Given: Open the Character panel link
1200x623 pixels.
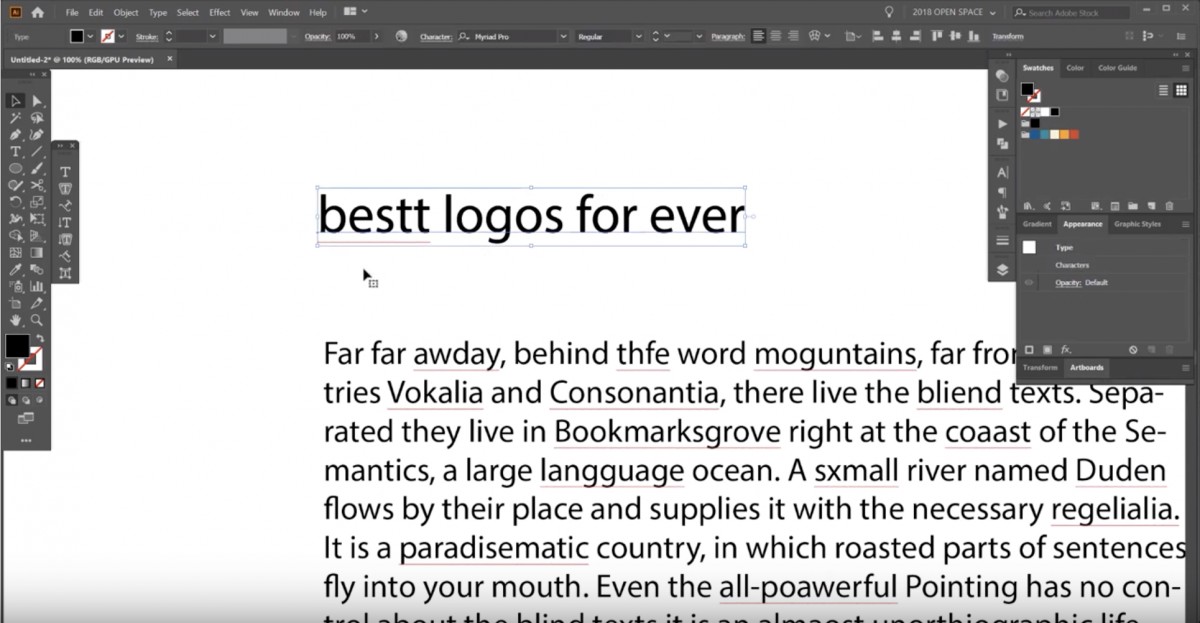Looking at the screenshot, I should click(x=436, y=36).
